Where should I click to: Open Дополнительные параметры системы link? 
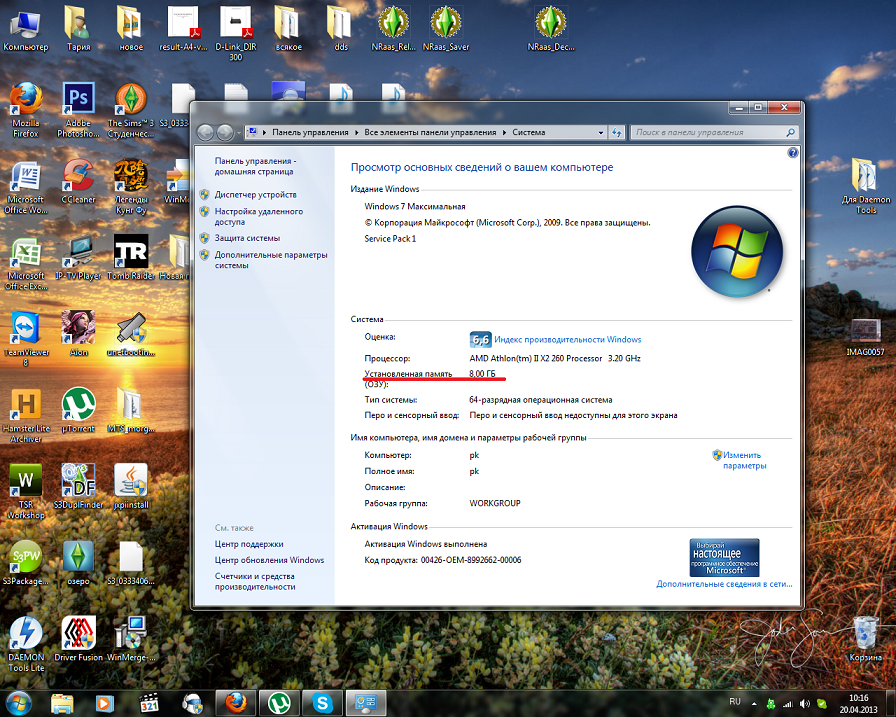[x=271, y=260]
